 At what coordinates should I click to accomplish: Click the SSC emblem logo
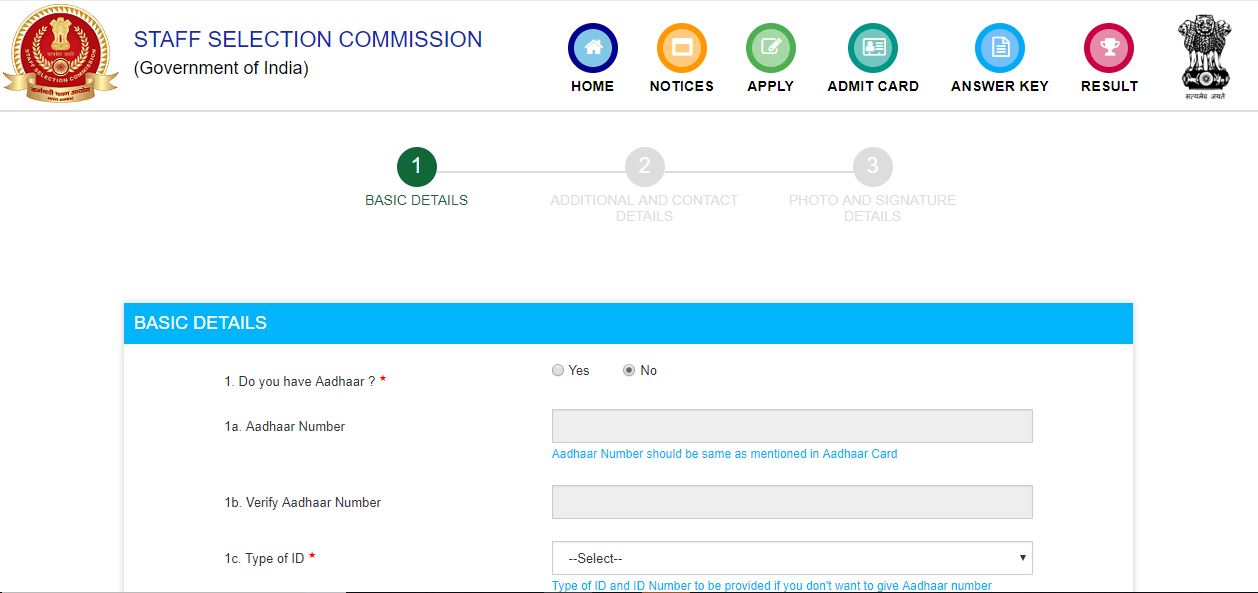point(62,55)
